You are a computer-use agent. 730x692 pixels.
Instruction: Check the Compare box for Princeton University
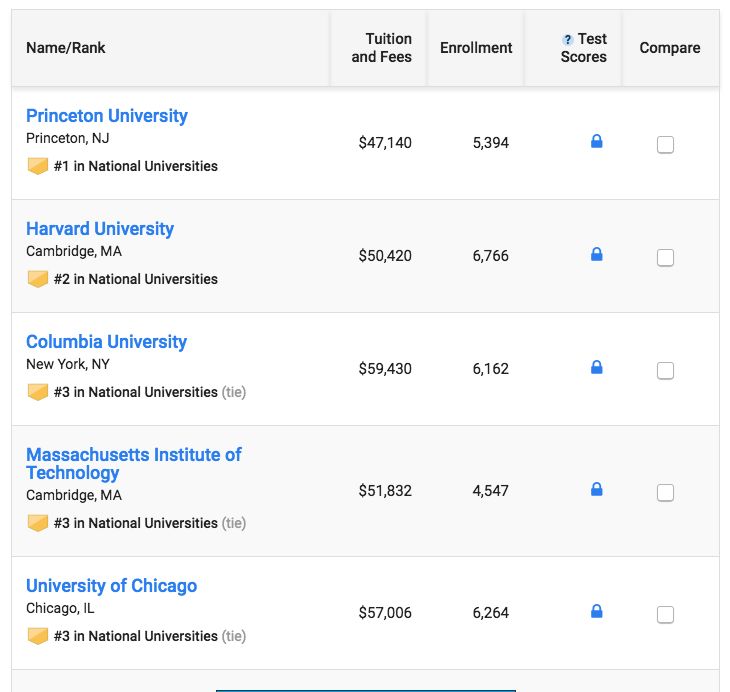coord(665,145)
